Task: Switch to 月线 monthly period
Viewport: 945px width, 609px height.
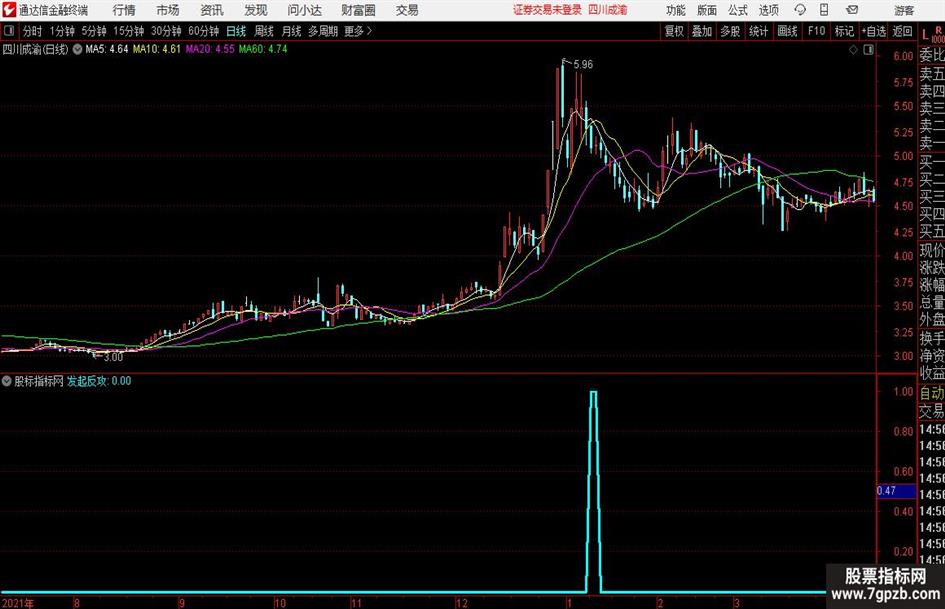Action: (x=292, y=31)
